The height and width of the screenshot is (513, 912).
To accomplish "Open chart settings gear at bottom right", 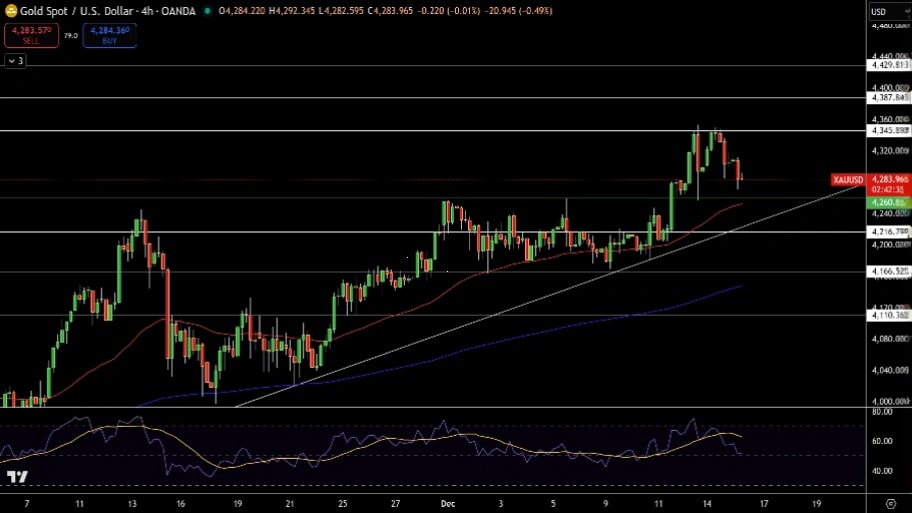I will [890, 504].
